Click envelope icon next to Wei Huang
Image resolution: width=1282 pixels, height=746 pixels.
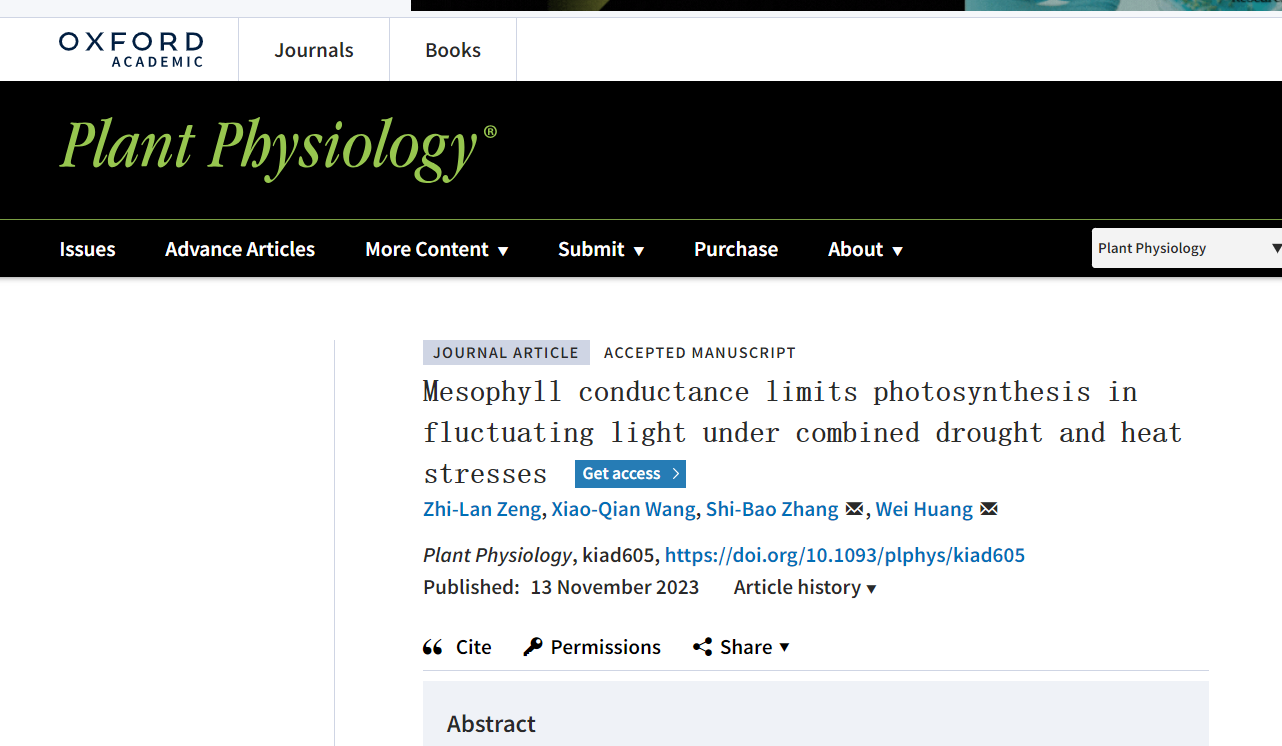(988, 509)
